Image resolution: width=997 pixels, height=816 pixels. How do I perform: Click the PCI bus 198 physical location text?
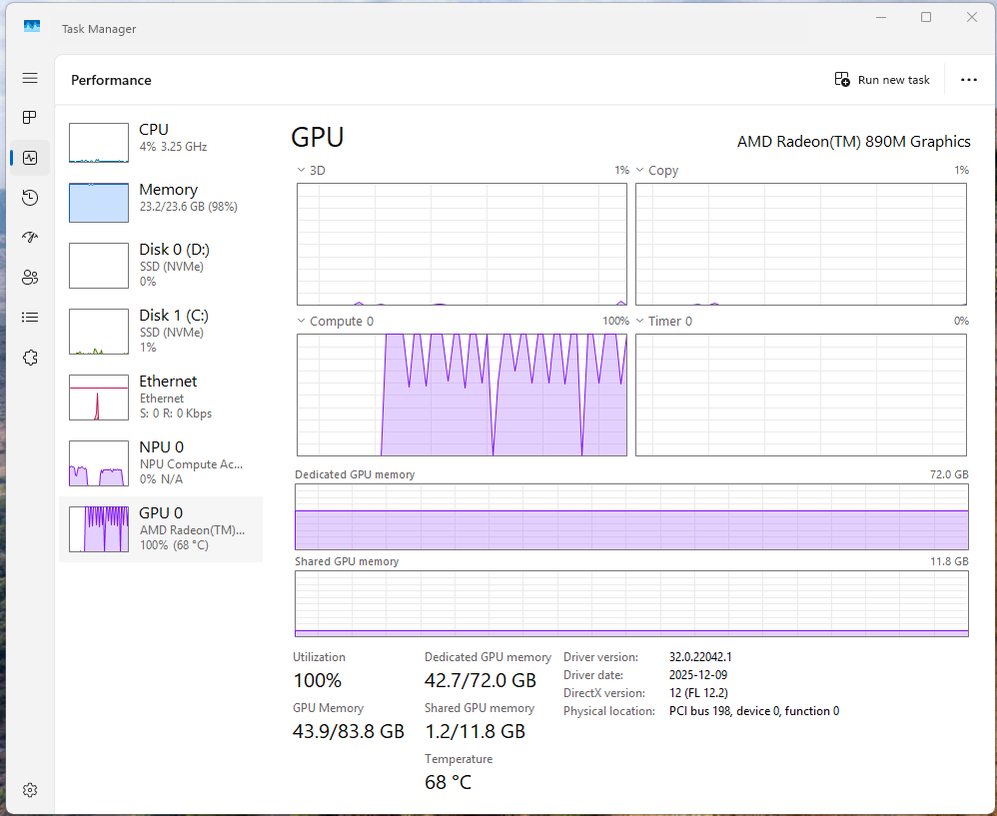point(753,710)
